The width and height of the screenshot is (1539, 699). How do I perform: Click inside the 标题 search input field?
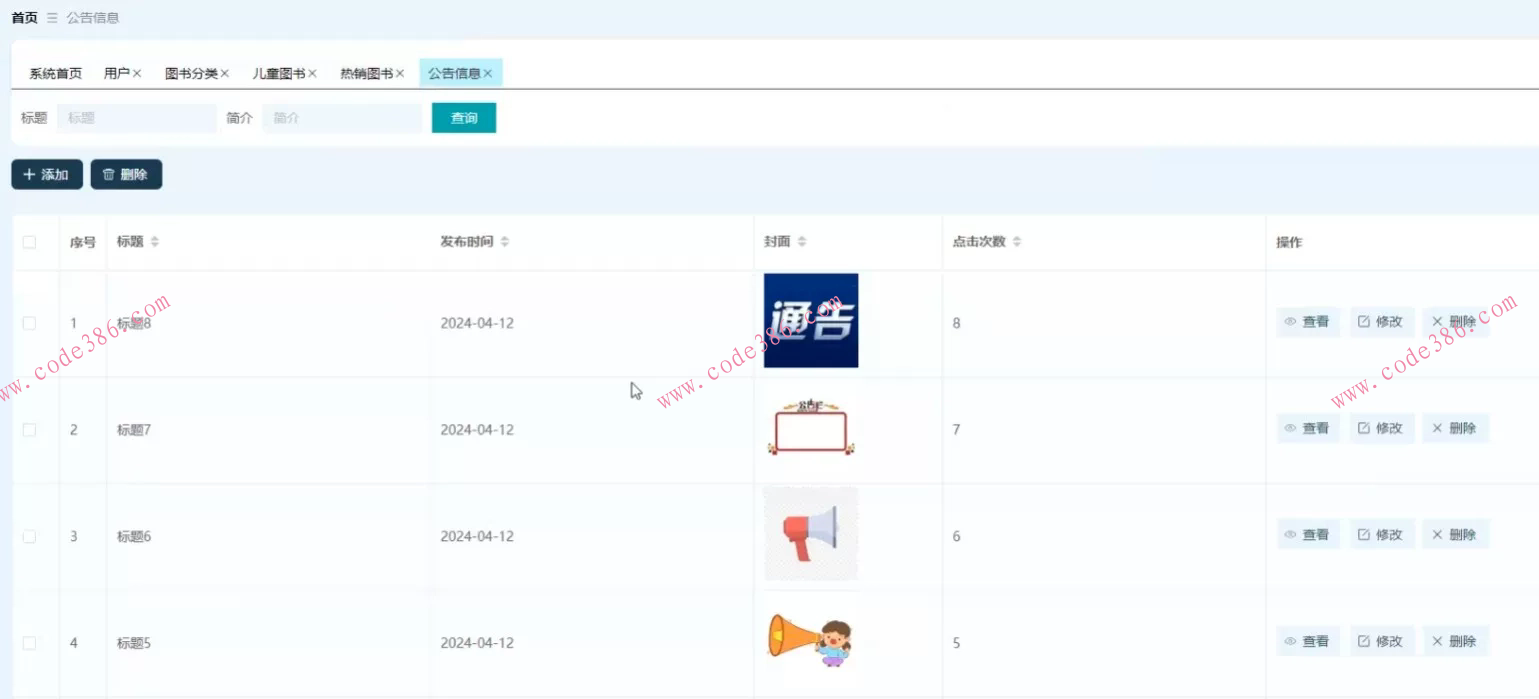(136, 118)
